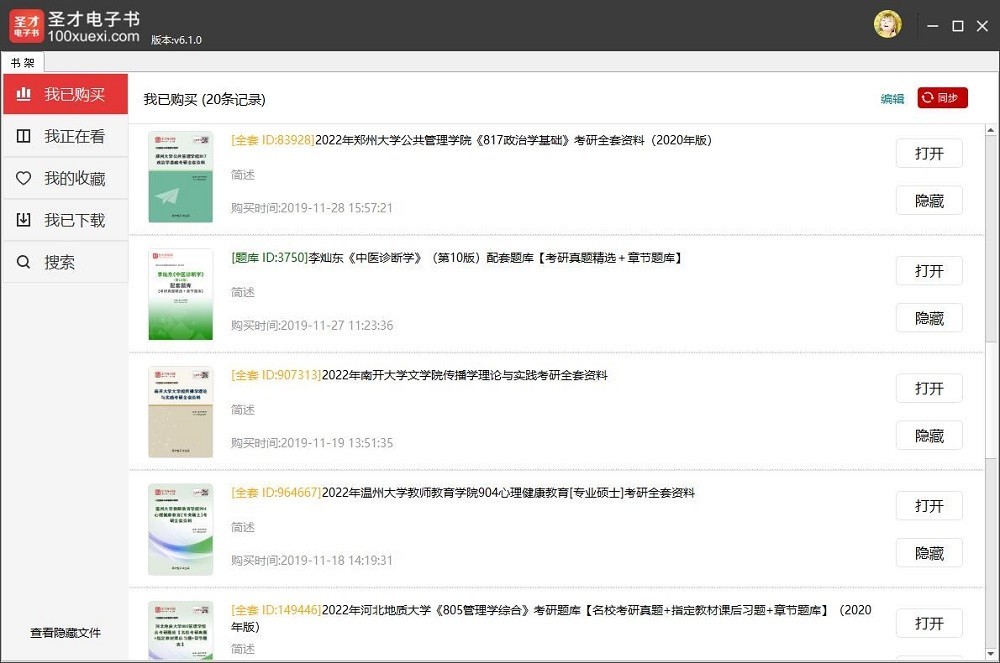This screenshot has height=663, width=1000.
Task: Click the 圣才电子书 logo icon
Action: tap(27, 26)
